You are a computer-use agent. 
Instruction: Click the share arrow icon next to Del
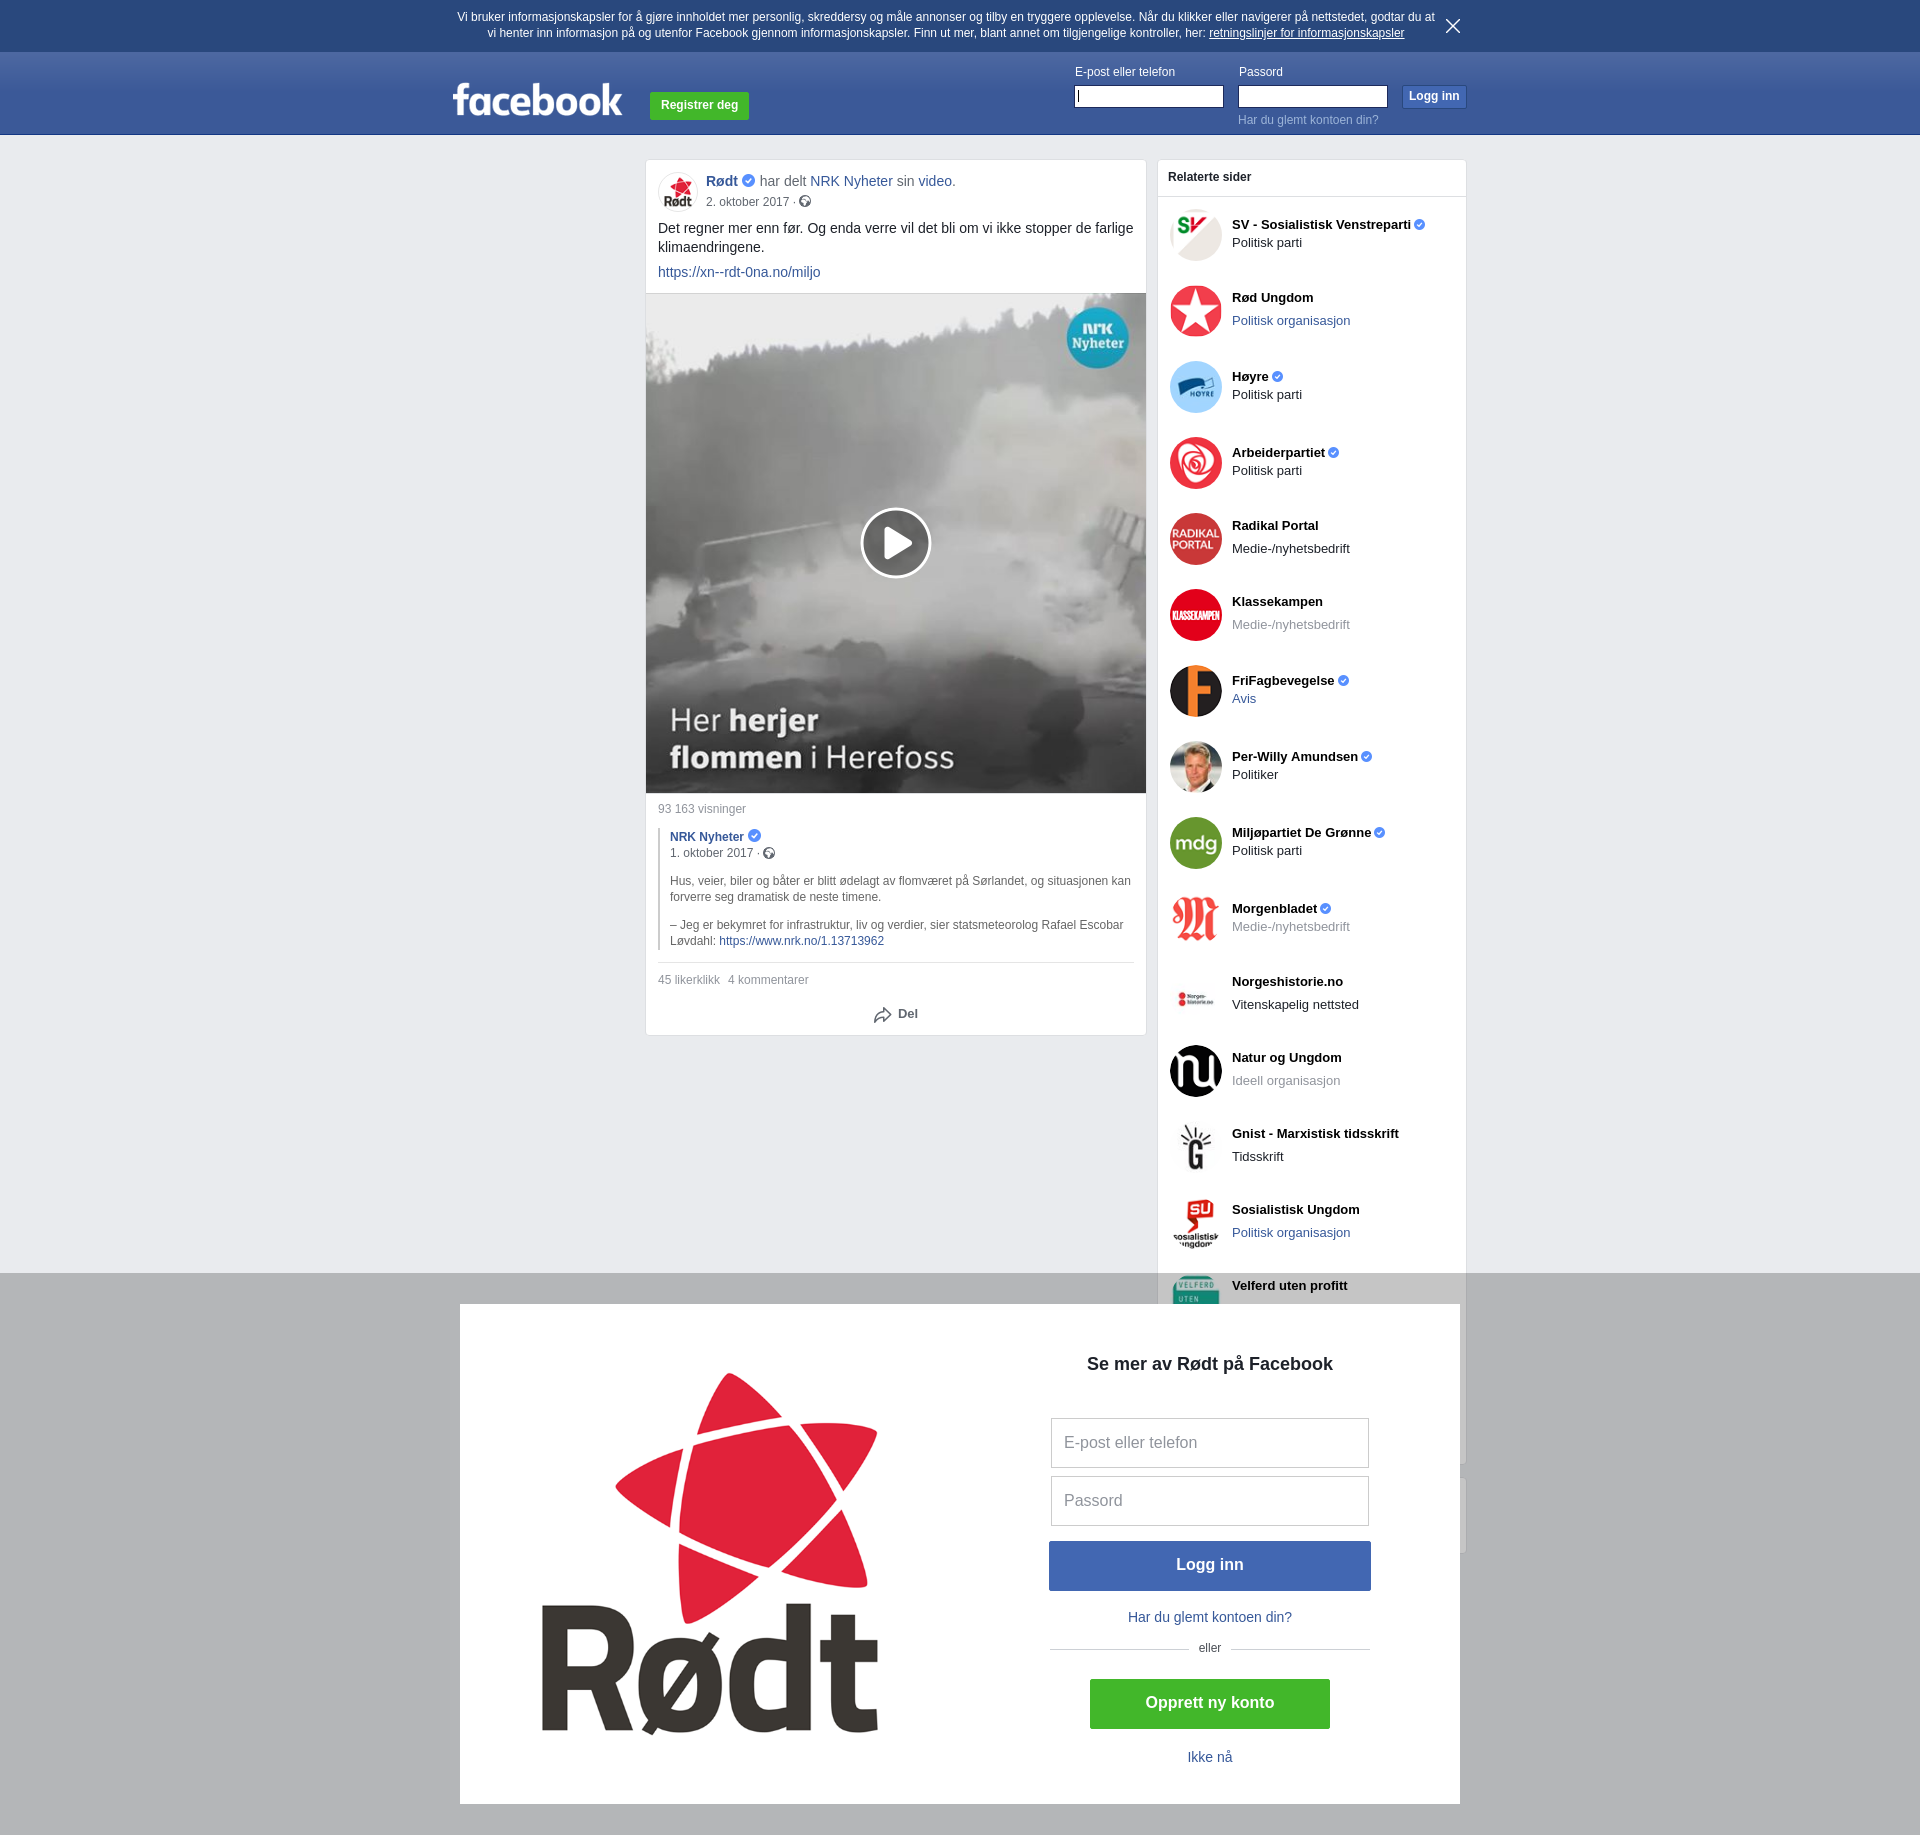pos(882,1015)
